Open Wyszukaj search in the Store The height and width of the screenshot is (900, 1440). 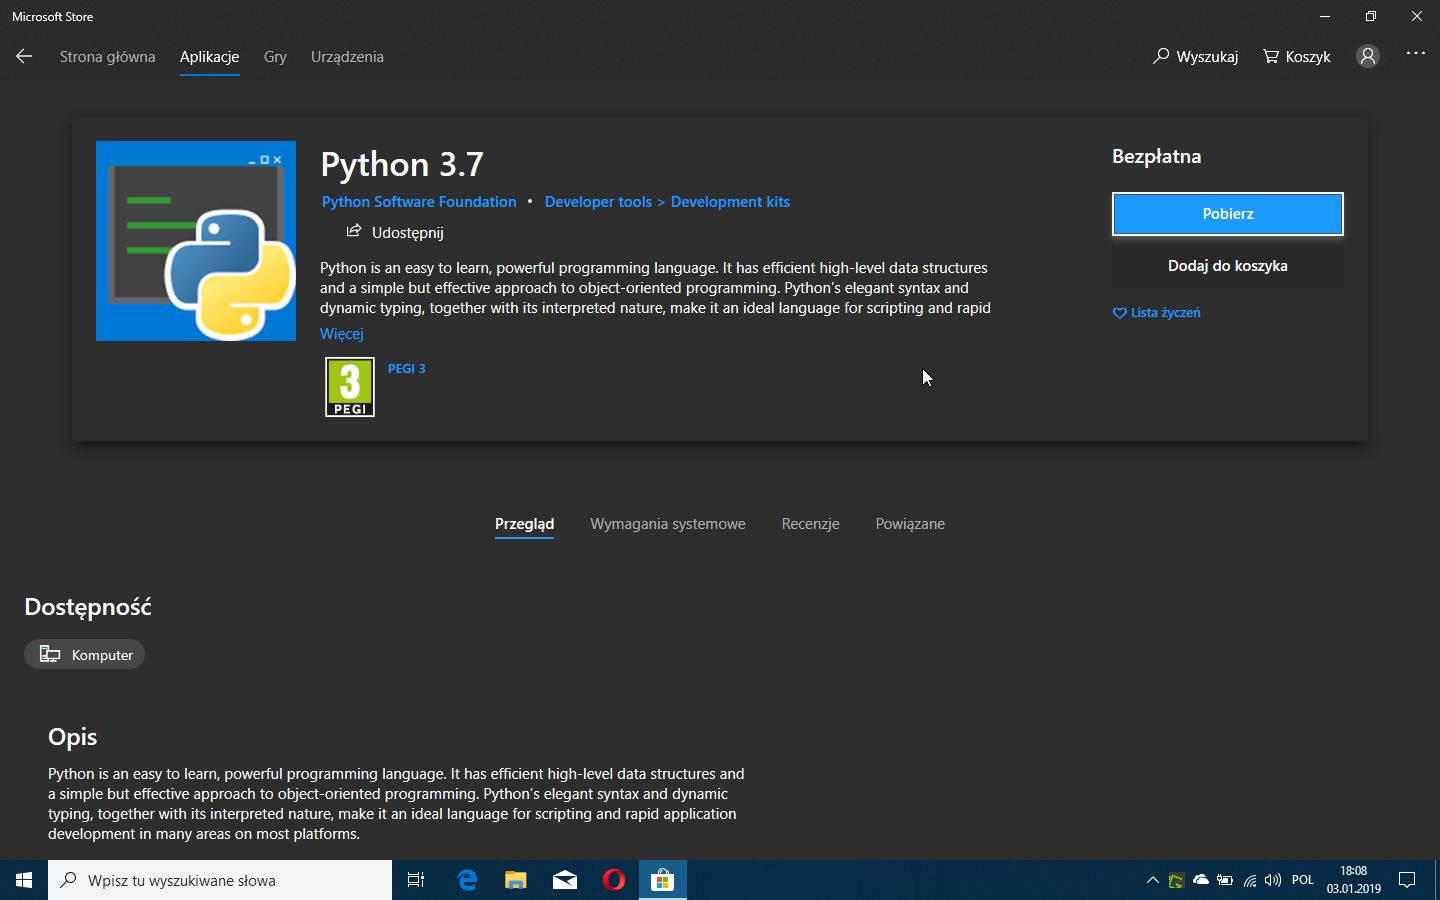[x=1195, y=57]
